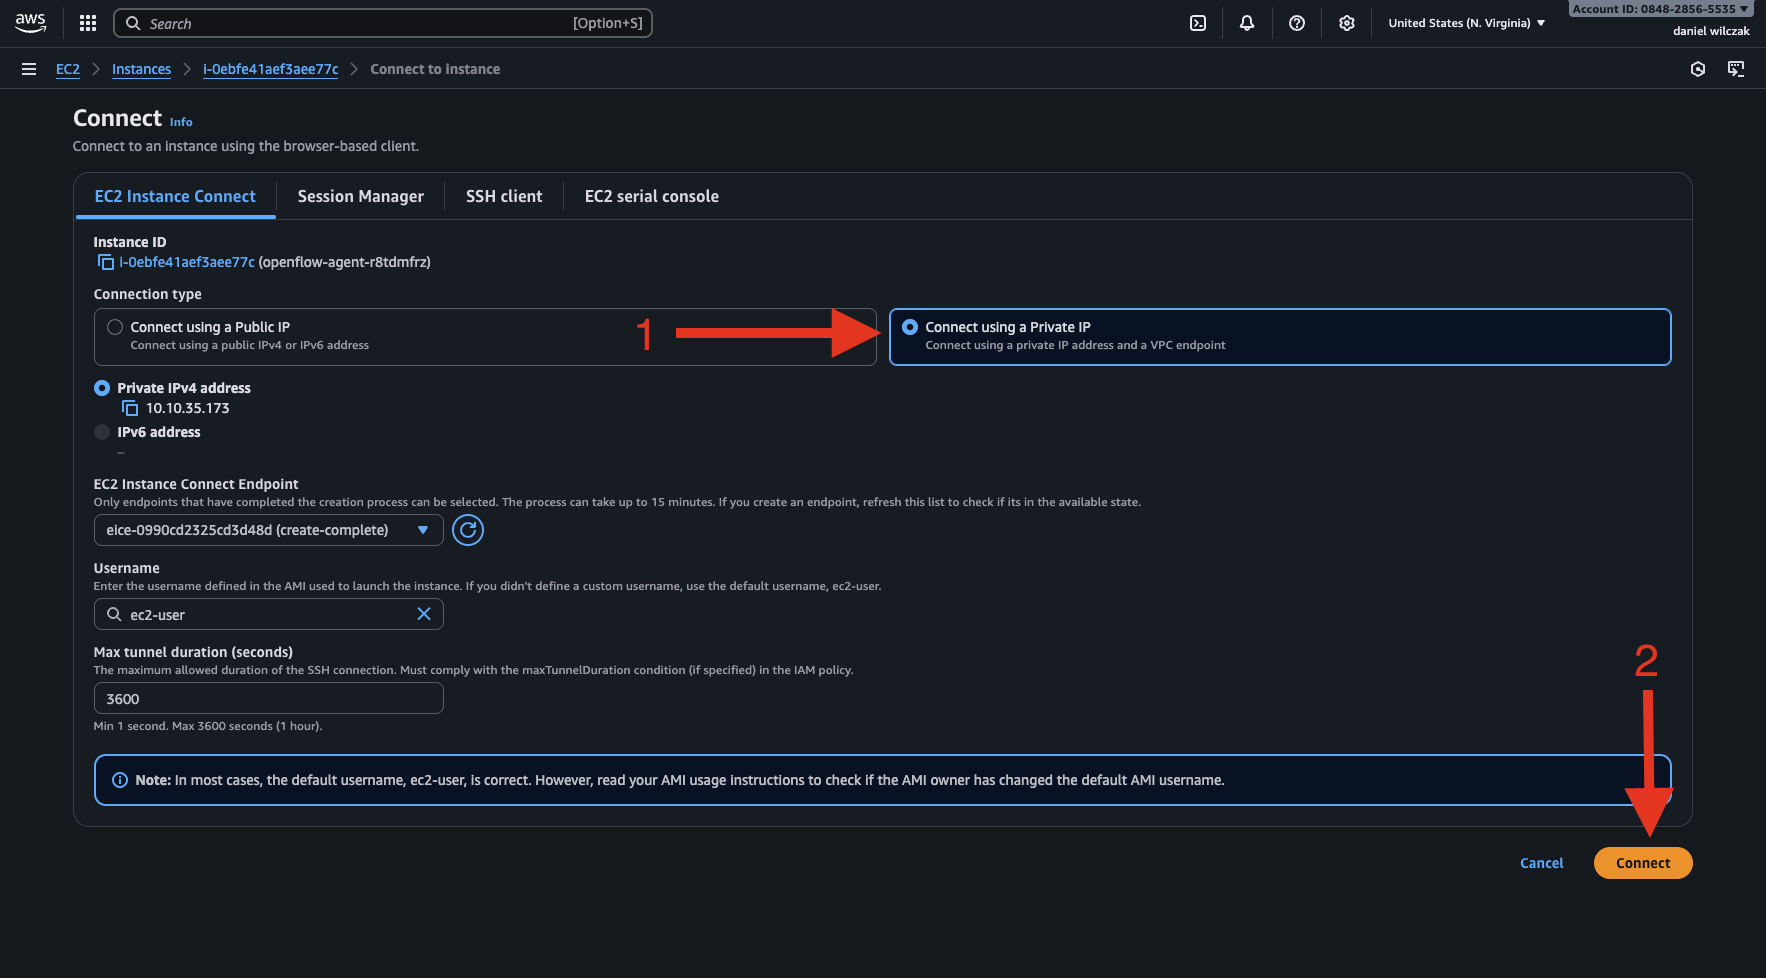Select Connect using a Private IP

click(910, 327)
